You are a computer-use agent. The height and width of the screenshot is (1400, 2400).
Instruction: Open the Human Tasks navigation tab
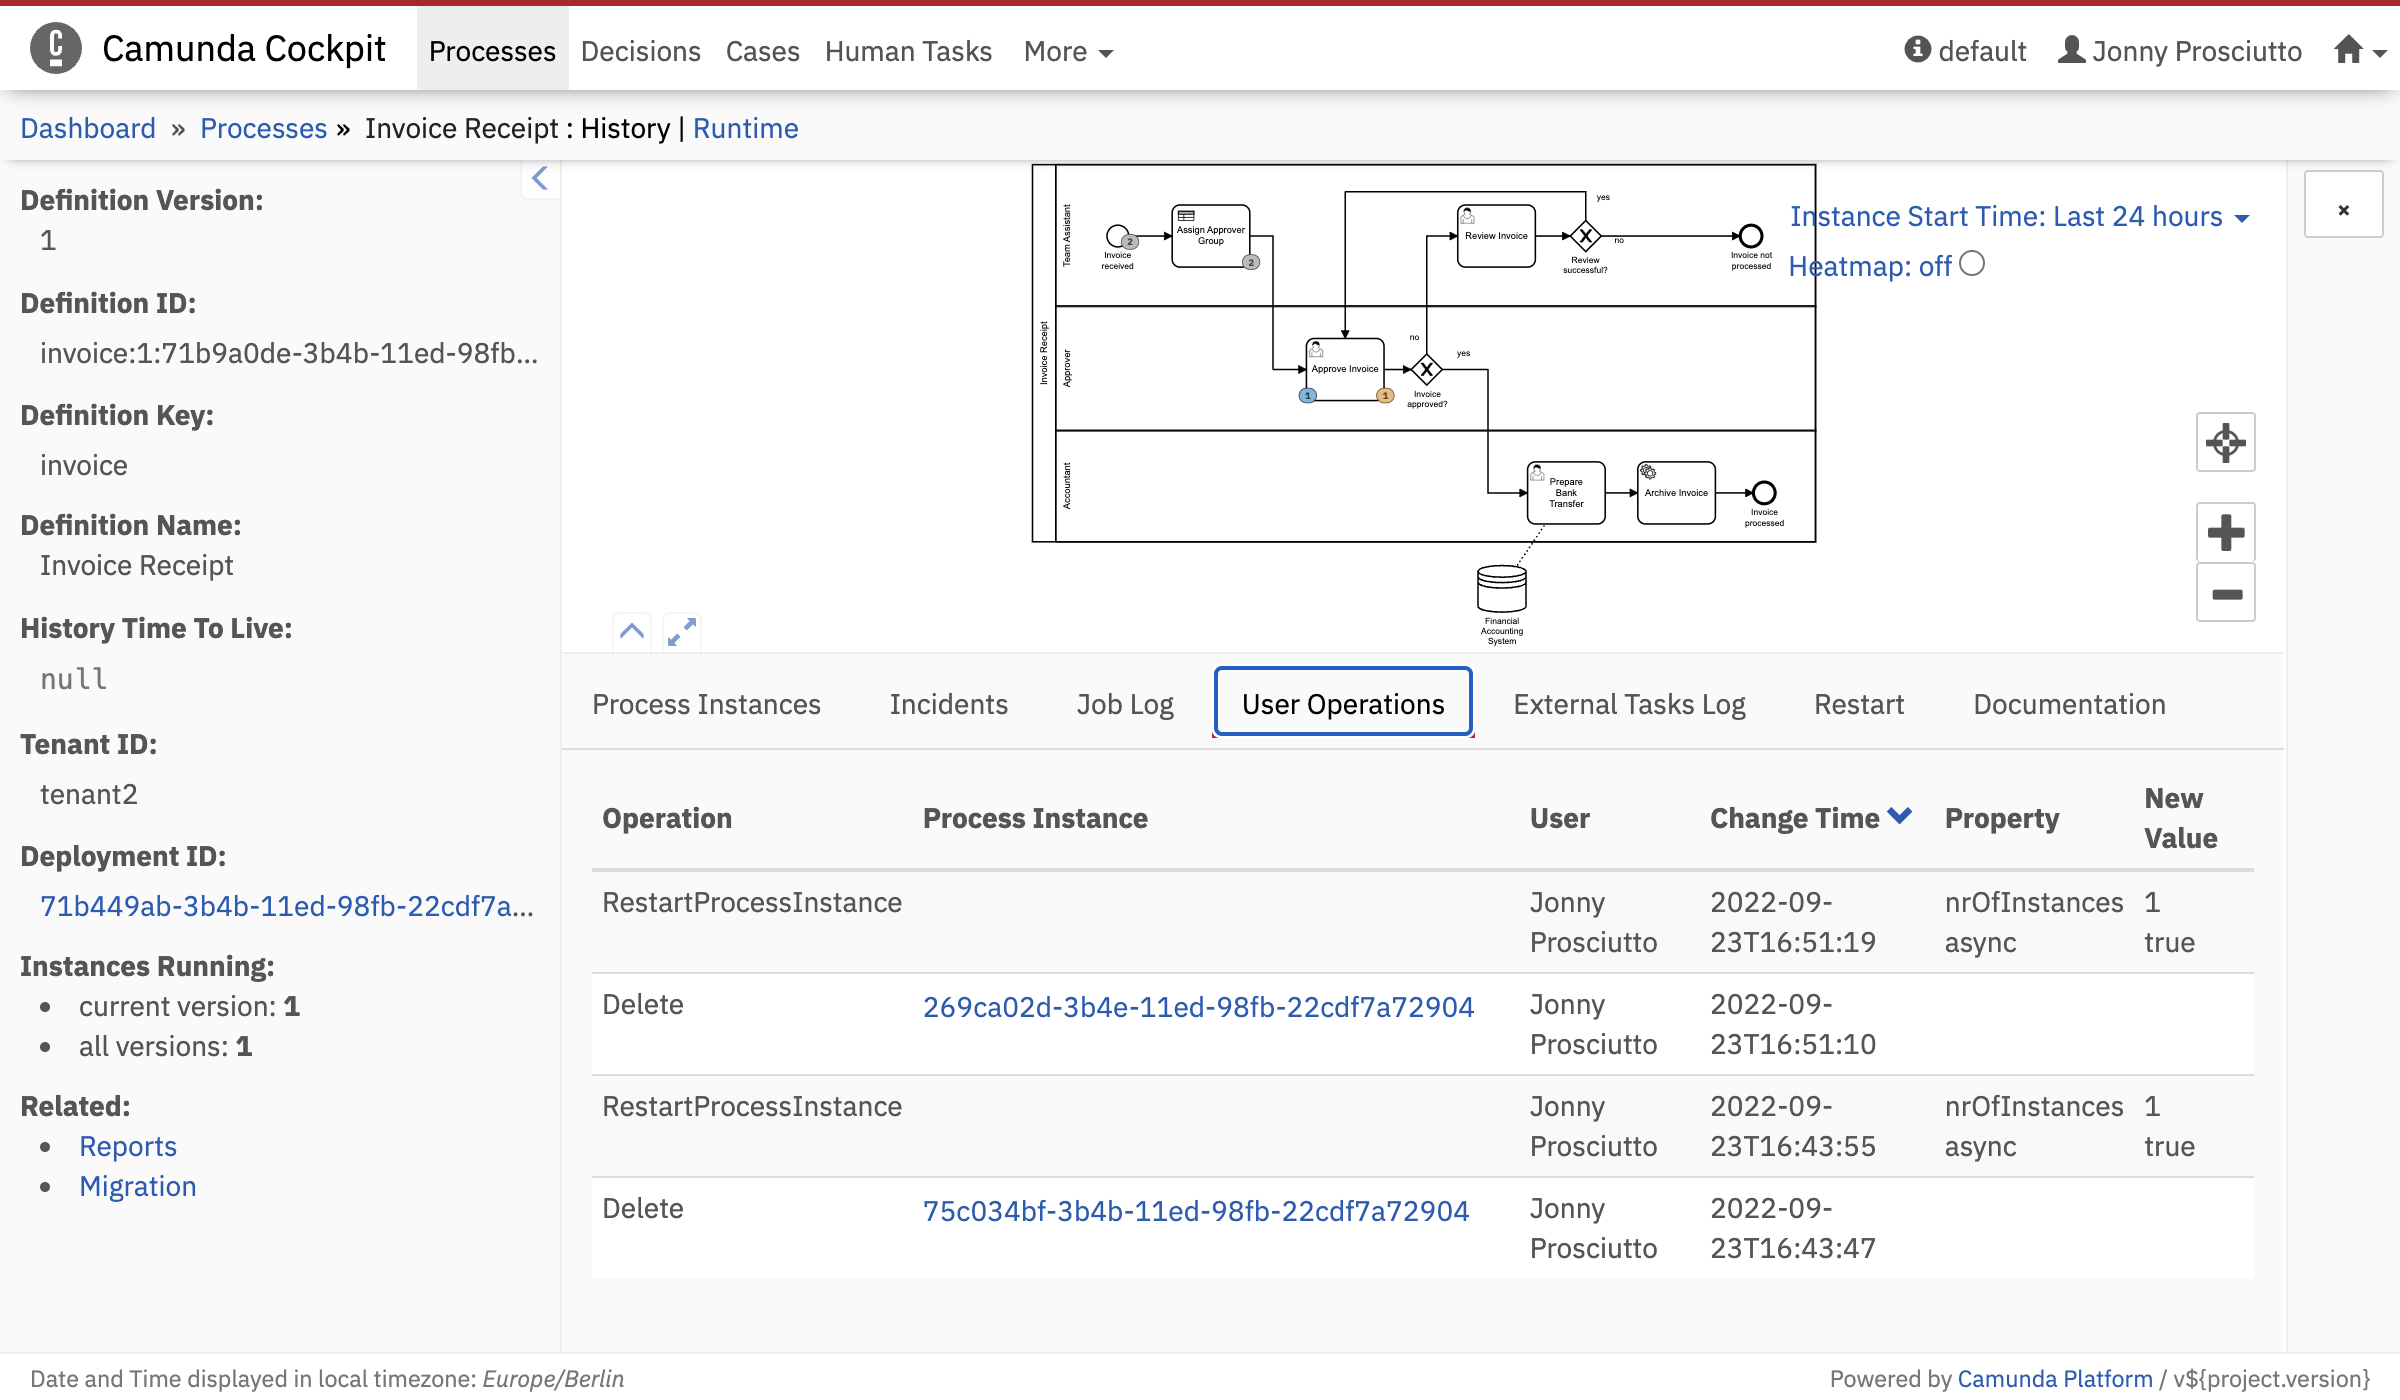pyautogui.click(x=908, y=51)
